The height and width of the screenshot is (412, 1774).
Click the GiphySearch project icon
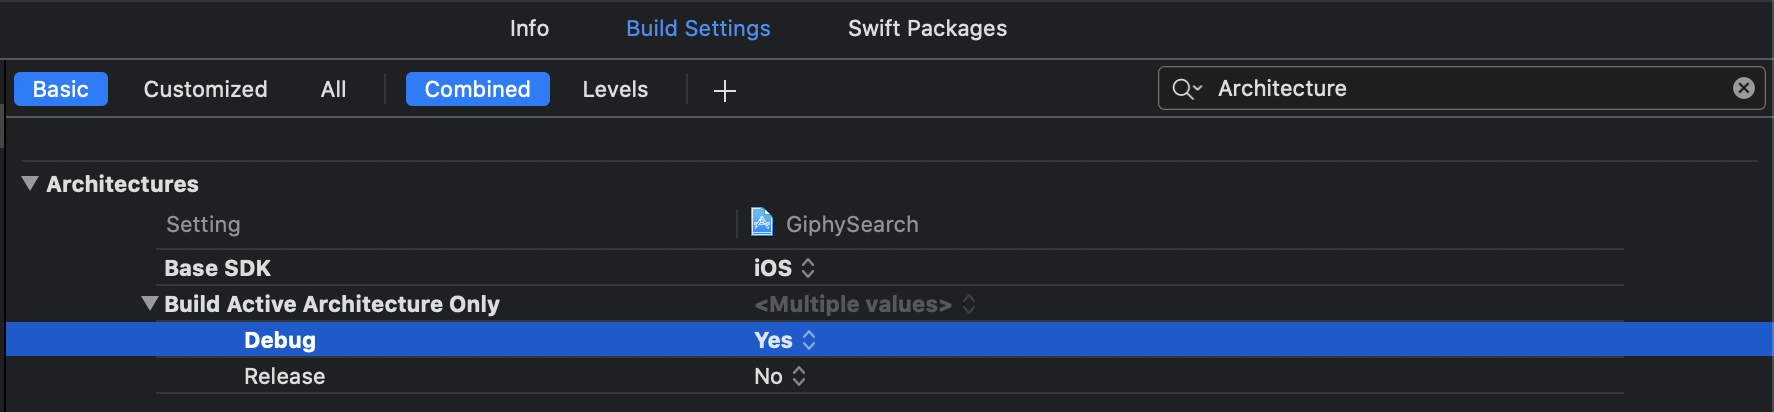click(x=762, y=222)
